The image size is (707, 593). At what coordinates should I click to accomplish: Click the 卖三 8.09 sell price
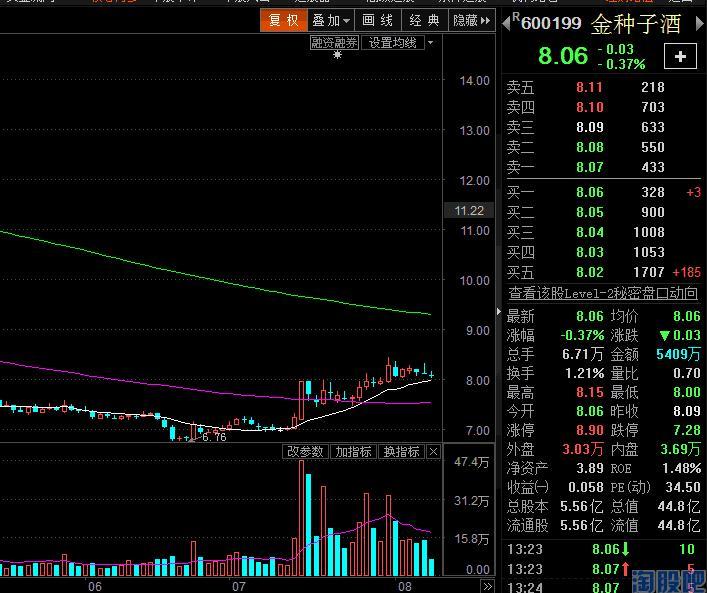click(x=590, y=127)
